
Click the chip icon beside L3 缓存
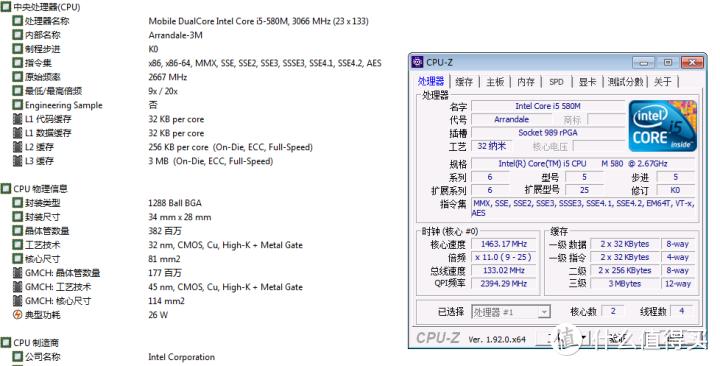pyautogui.click(x=17, y=161)
